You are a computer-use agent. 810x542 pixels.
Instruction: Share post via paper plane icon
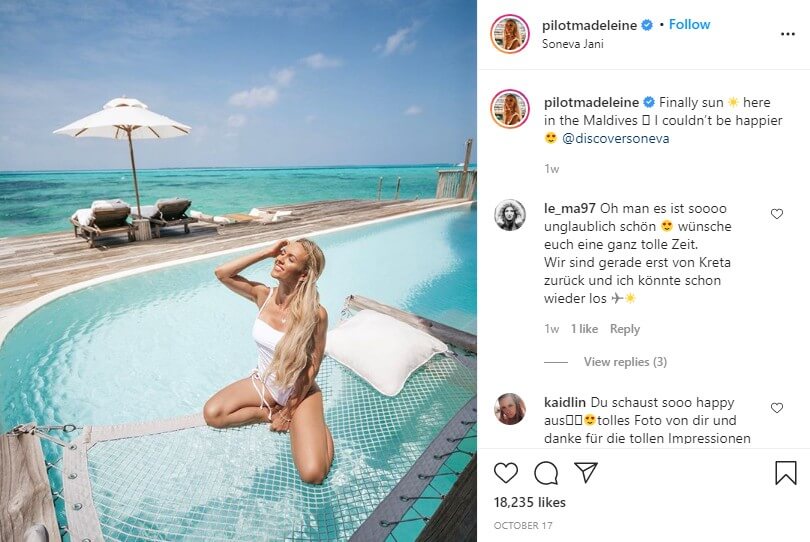tap(586, 472)
